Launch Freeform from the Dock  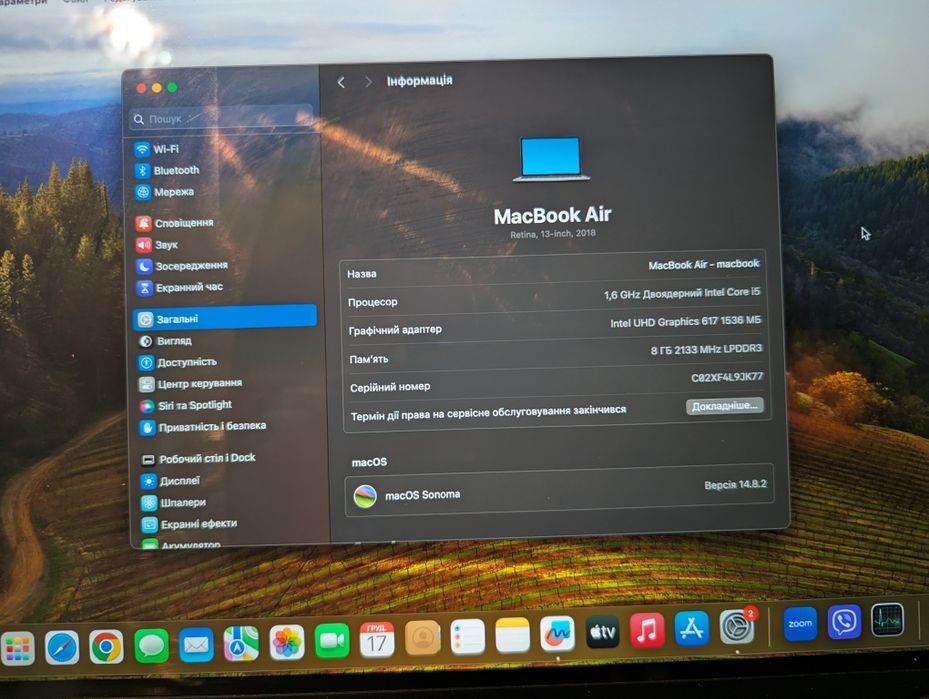[558, 634]
